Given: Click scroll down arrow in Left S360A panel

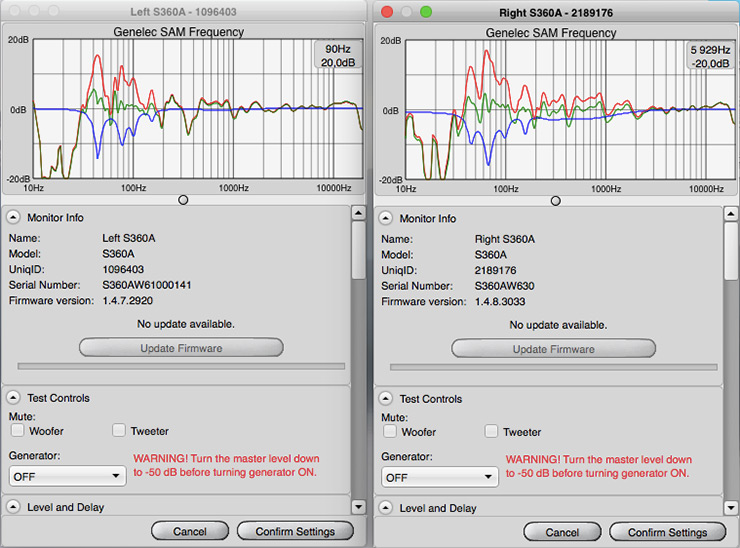Looking at the screenshot, I should pyautogui.click(x=359, y=507).
